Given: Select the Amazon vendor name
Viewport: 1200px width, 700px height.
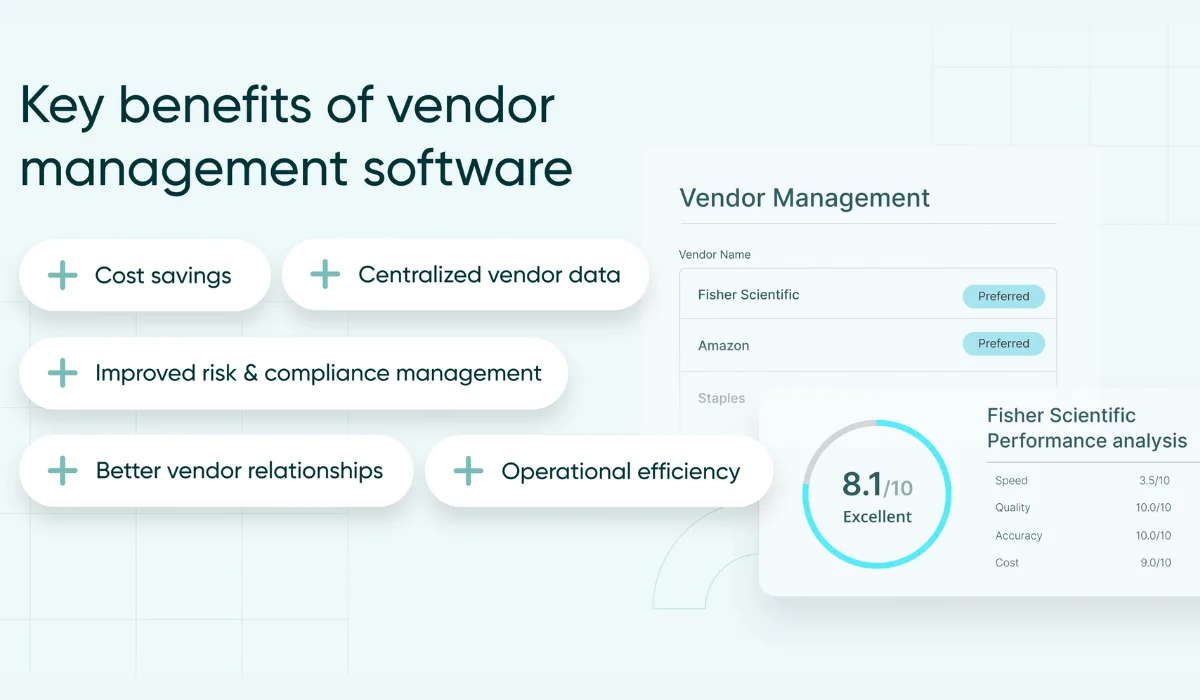Looking at the screenshot, I should [x=723, y=345].
